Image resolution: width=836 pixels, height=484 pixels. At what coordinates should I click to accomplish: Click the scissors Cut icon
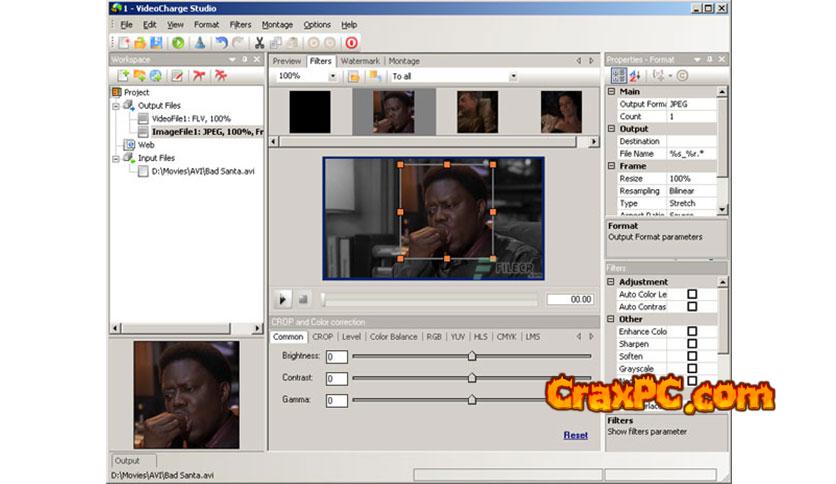(259, 43)
